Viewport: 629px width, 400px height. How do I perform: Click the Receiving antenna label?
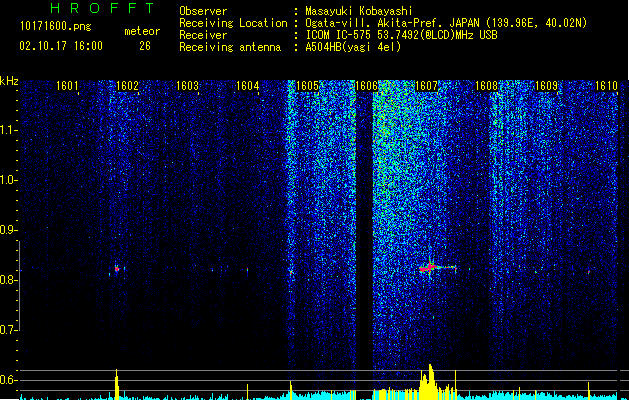230,47
